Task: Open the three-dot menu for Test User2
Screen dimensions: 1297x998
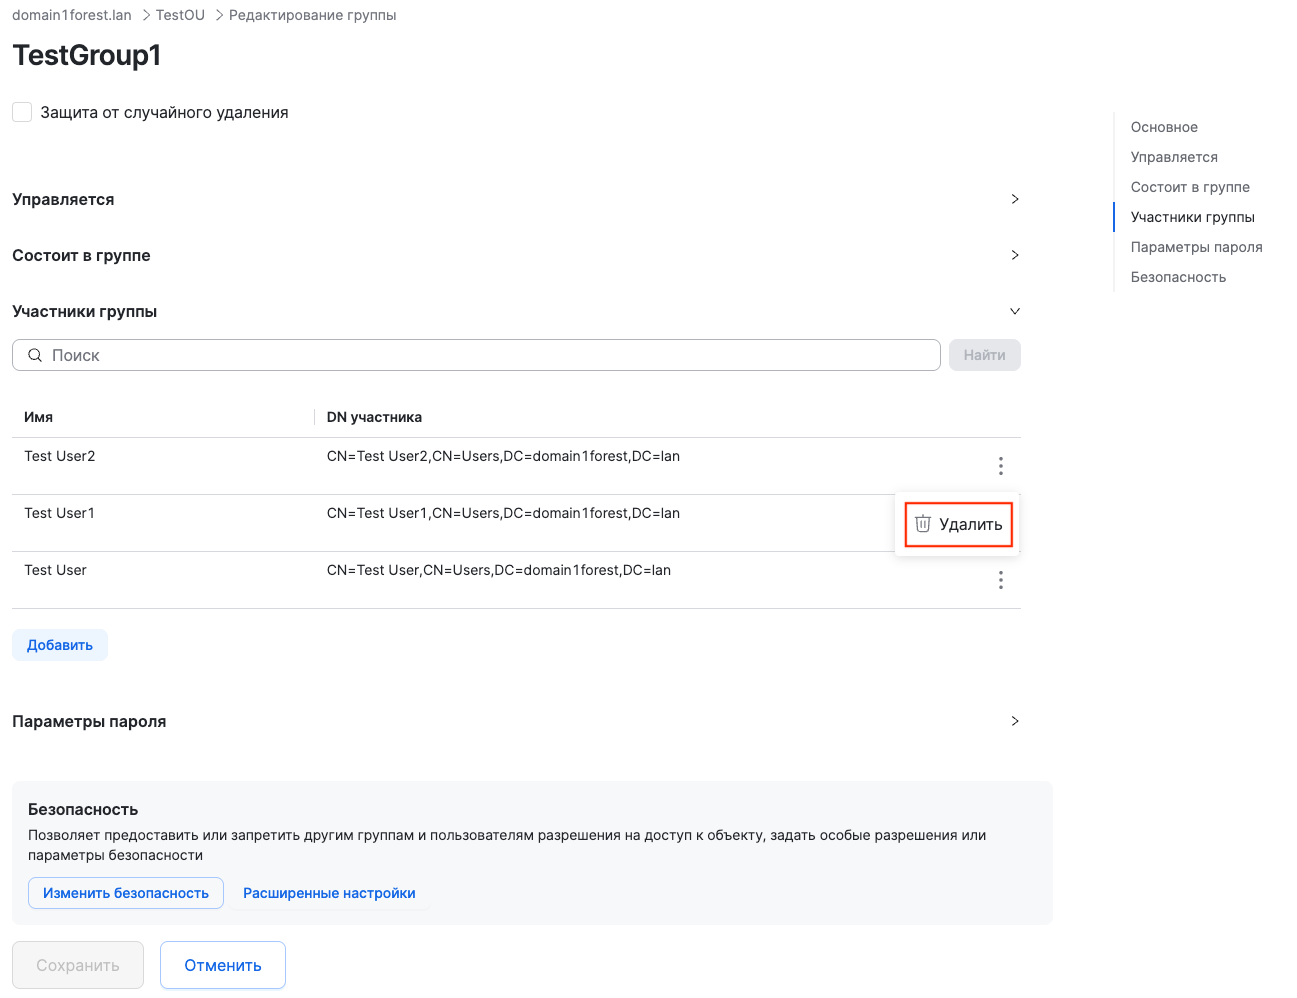Action: tap(1000, 466)
